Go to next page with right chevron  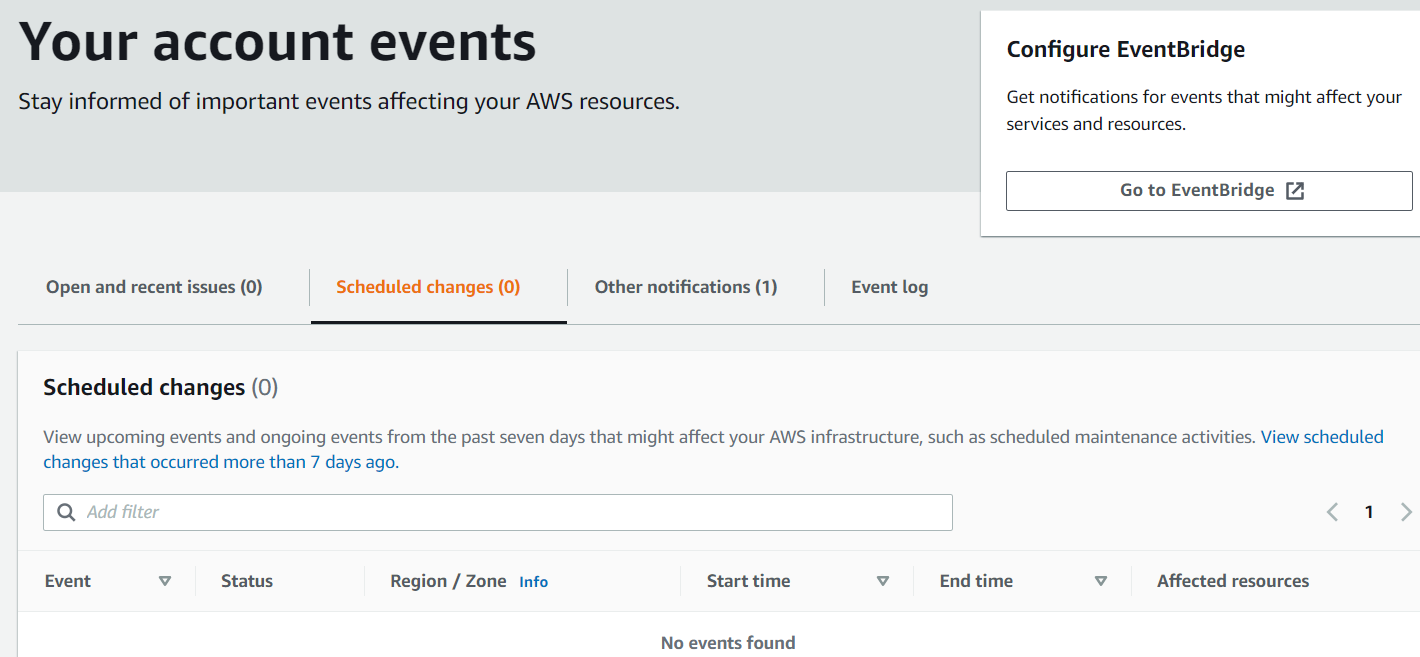click(x=1406, y=512)
